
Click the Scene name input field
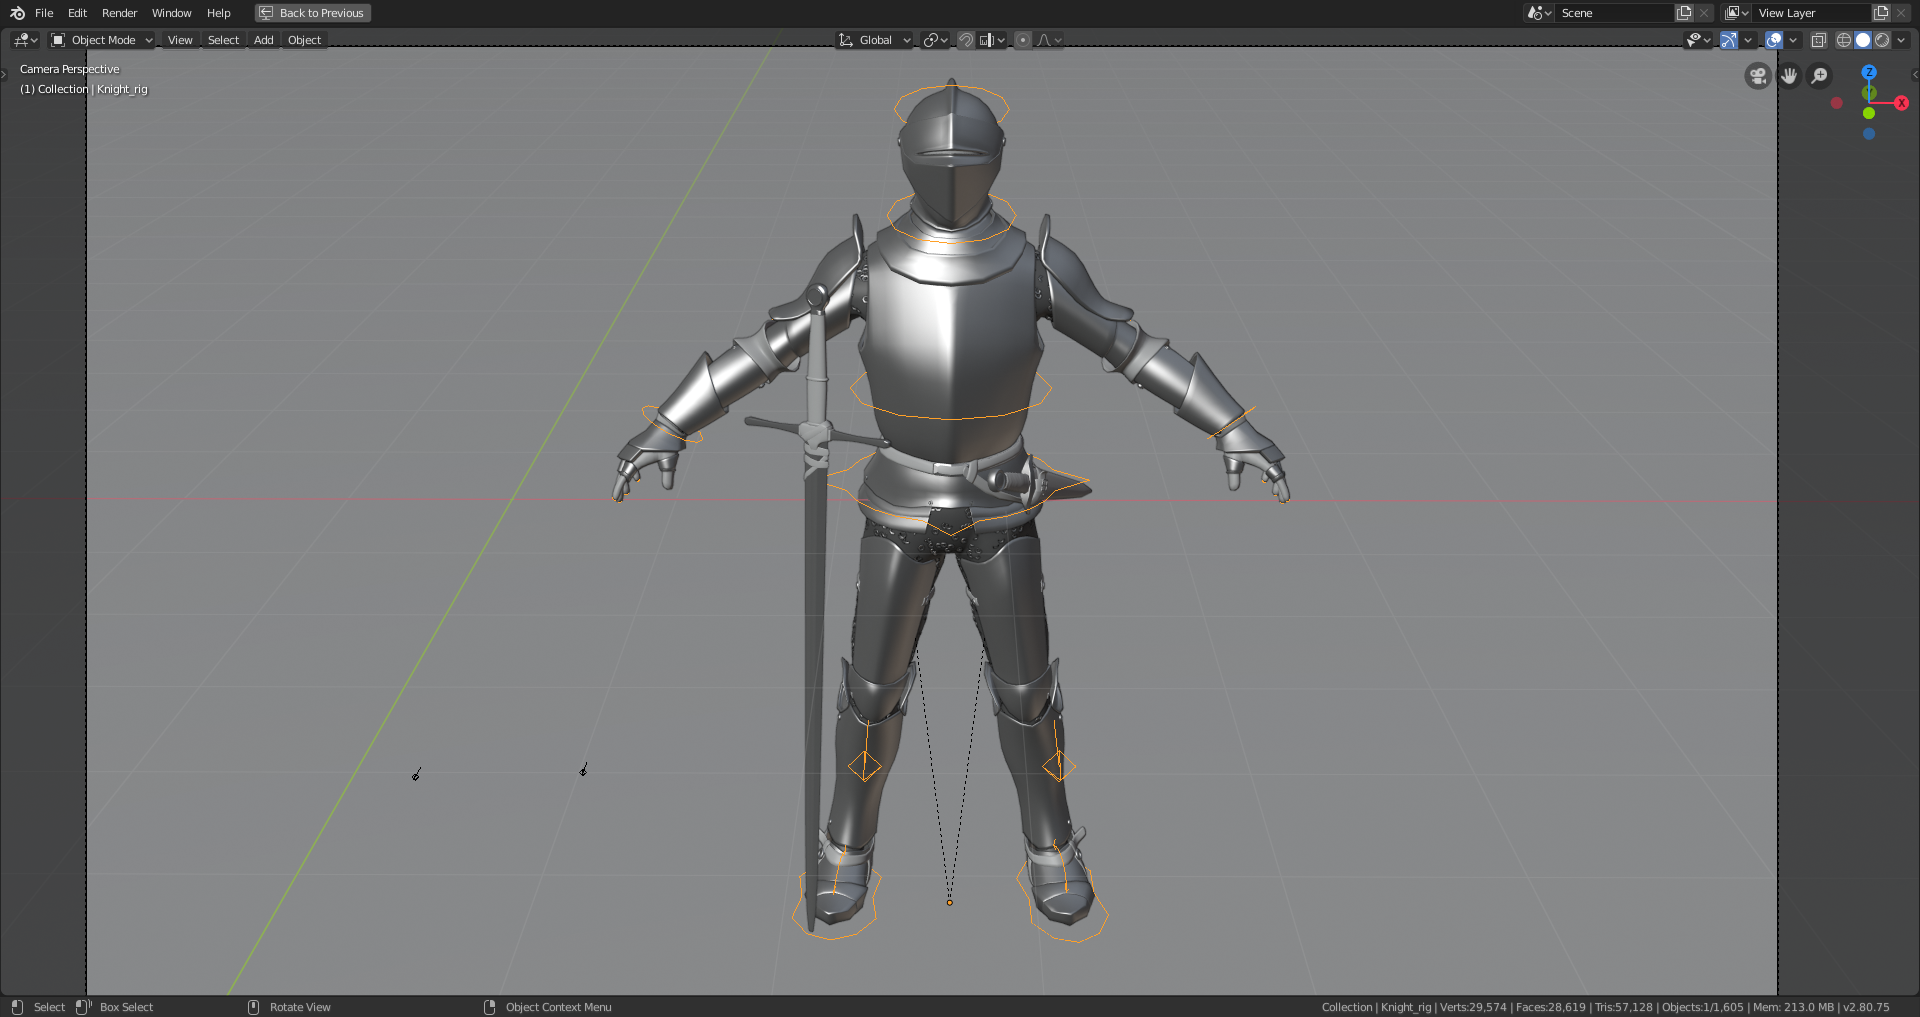click(x=1615, y=13)
